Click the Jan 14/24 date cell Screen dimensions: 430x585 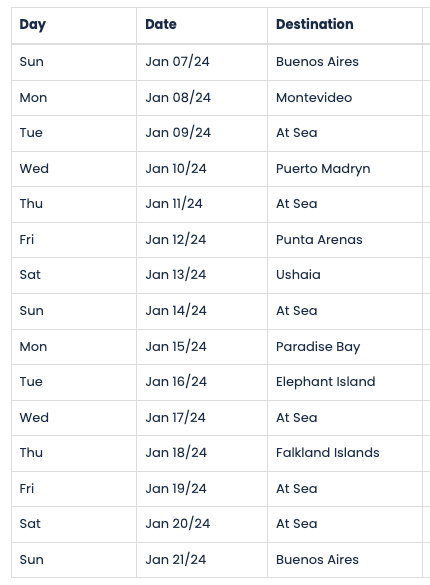[202, 311]
